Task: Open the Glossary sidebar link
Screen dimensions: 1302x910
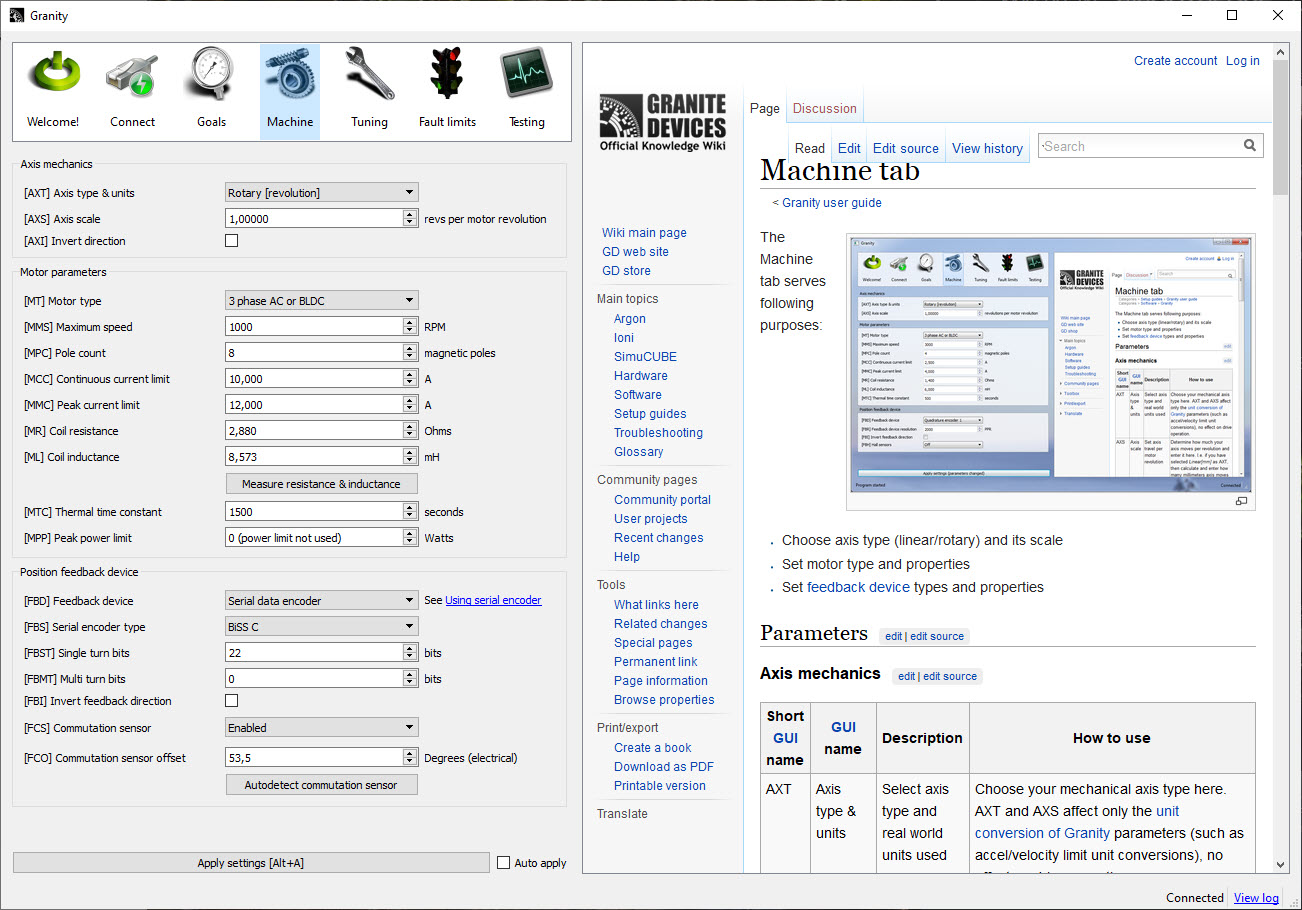Action: [x=639, y=452]
